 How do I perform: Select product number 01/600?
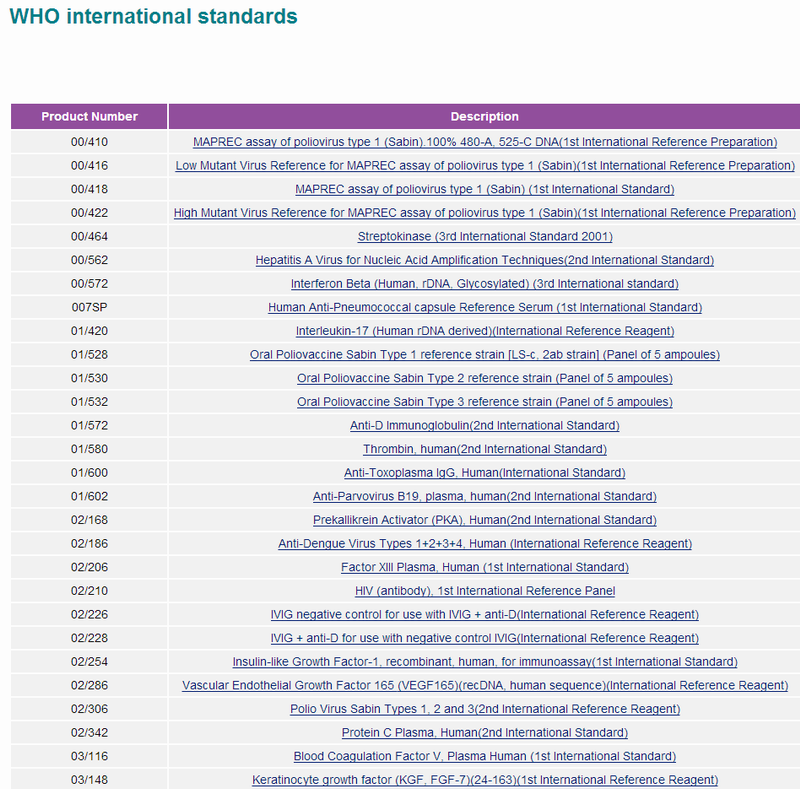coord(89,473)
